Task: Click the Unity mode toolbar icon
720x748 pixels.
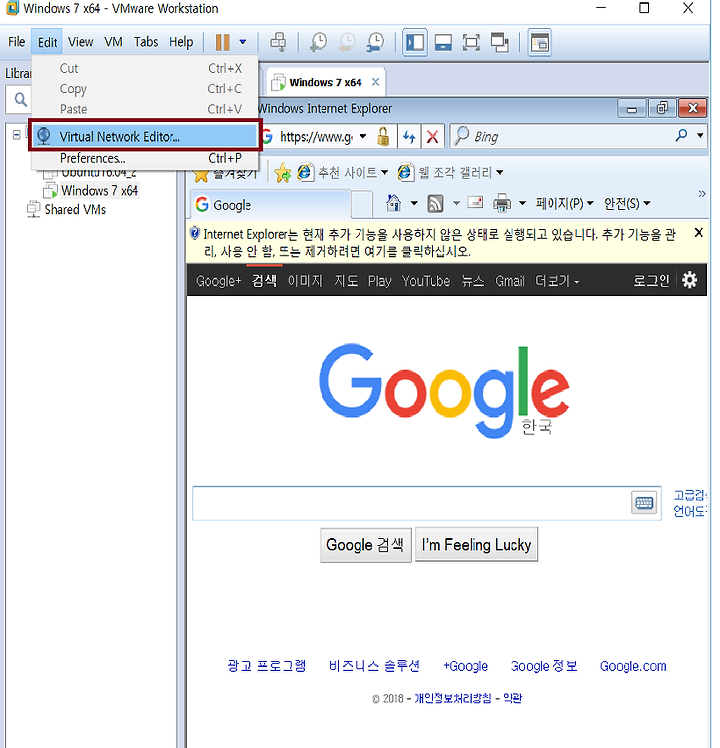Action: coord(500,42)
